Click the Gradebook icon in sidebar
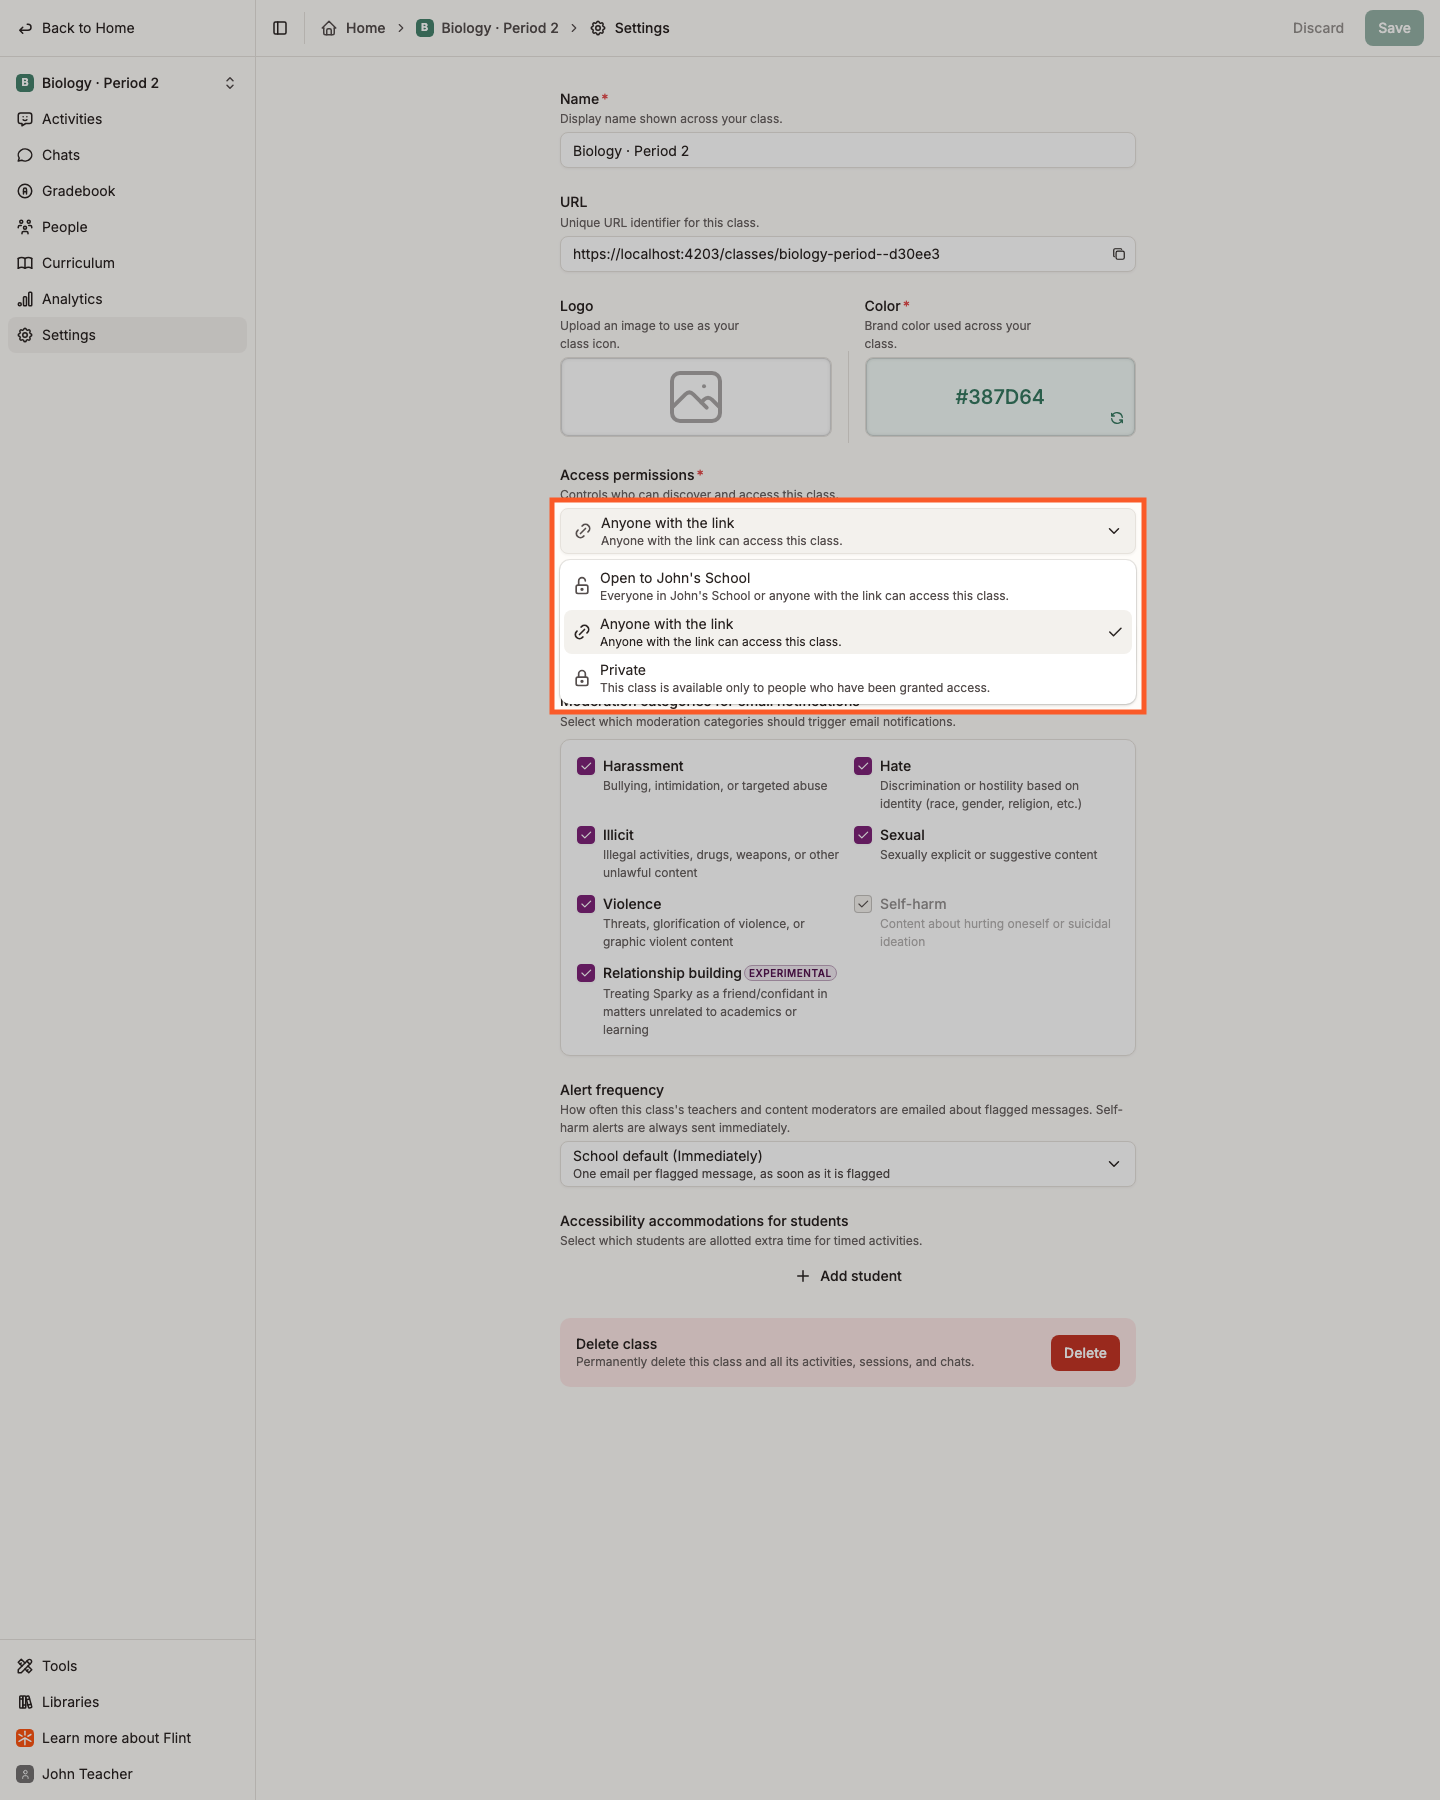 click(x=25, y=191)
